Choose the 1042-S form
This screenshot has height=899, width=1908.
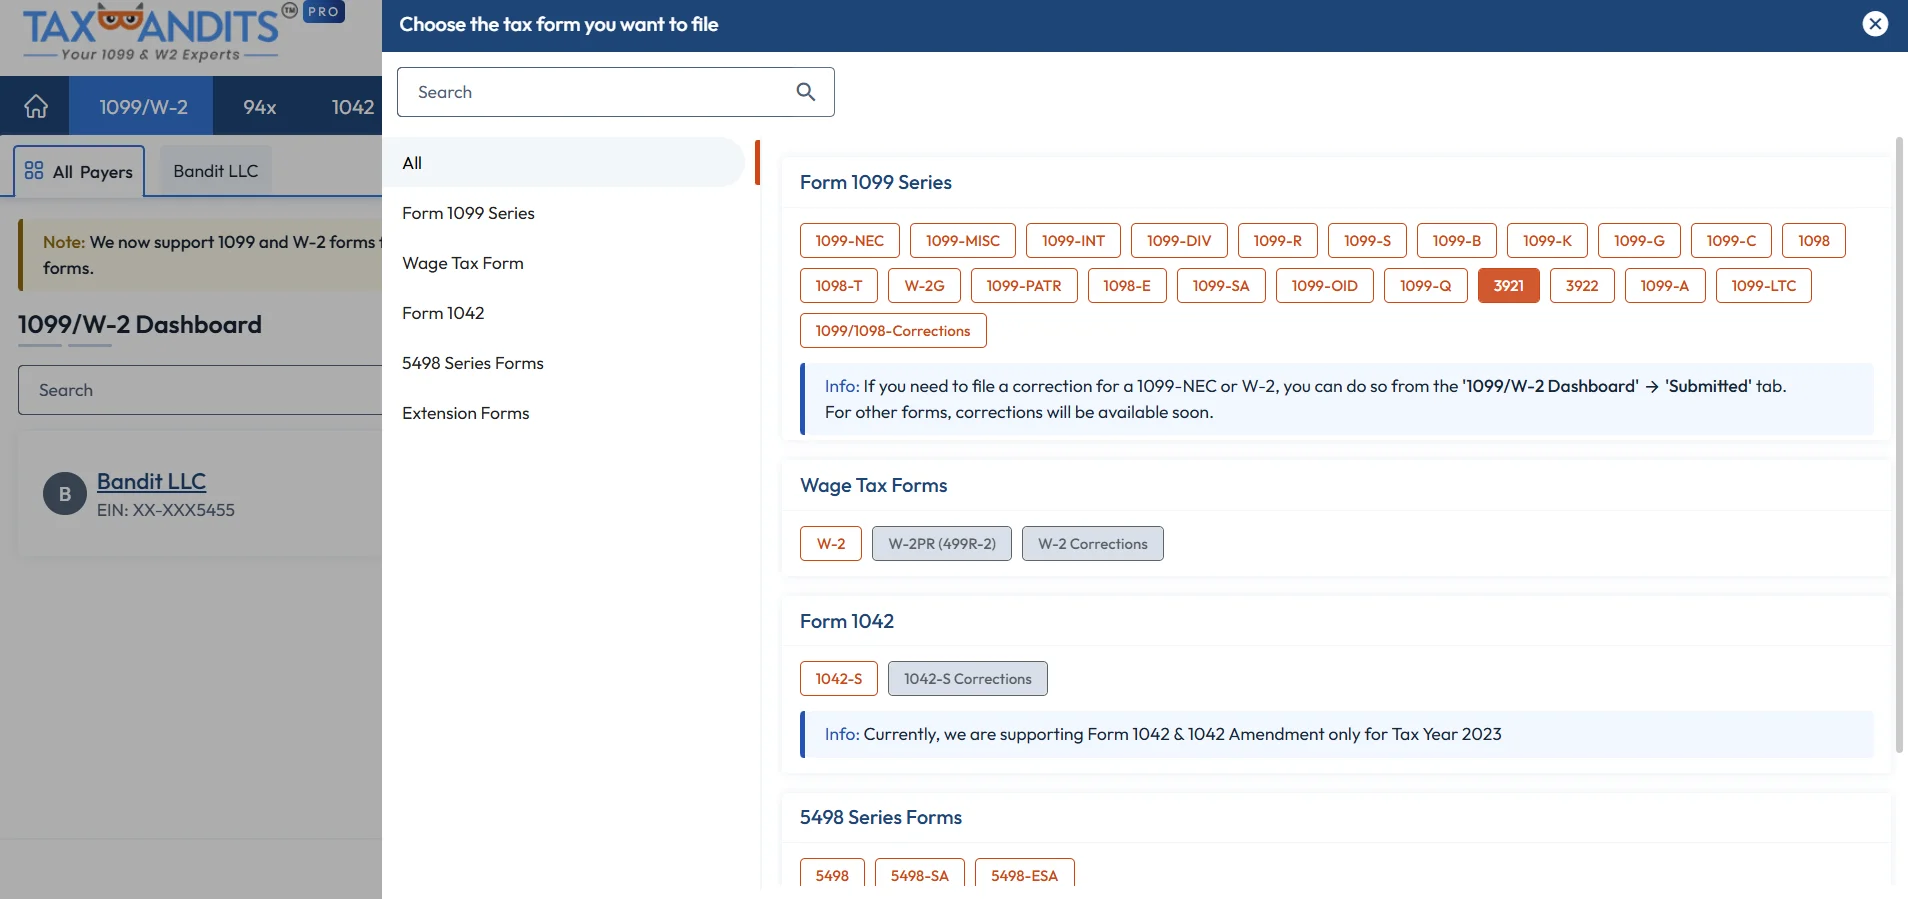click(x=839, y=679)
